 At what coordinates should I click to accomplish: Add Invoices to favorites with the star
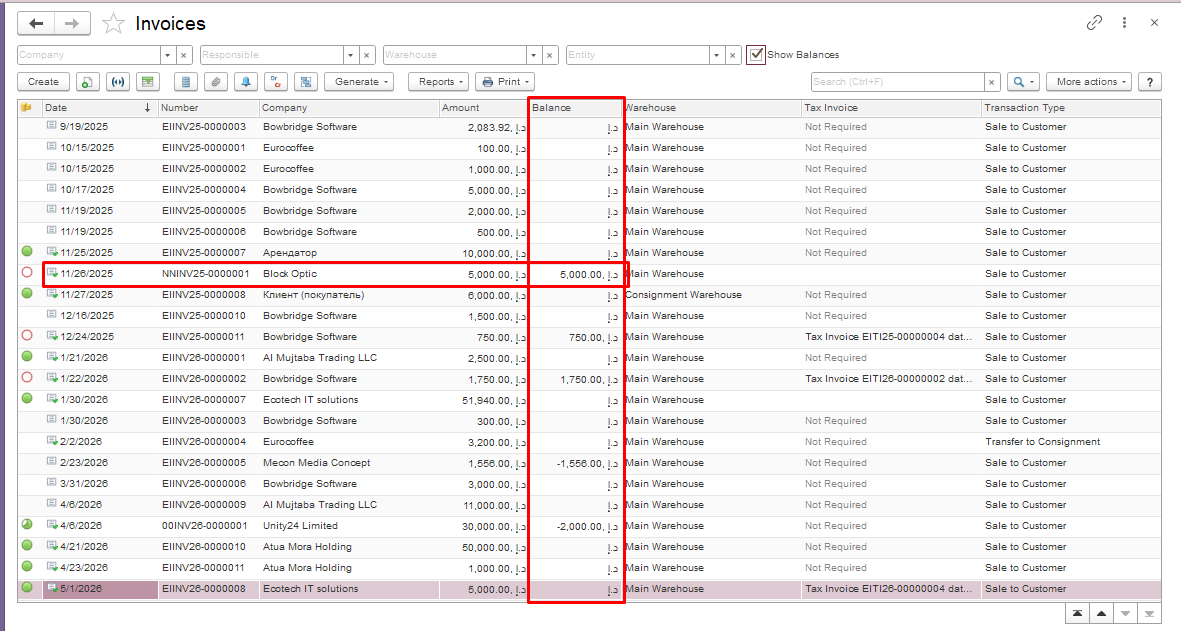(113, 23)
